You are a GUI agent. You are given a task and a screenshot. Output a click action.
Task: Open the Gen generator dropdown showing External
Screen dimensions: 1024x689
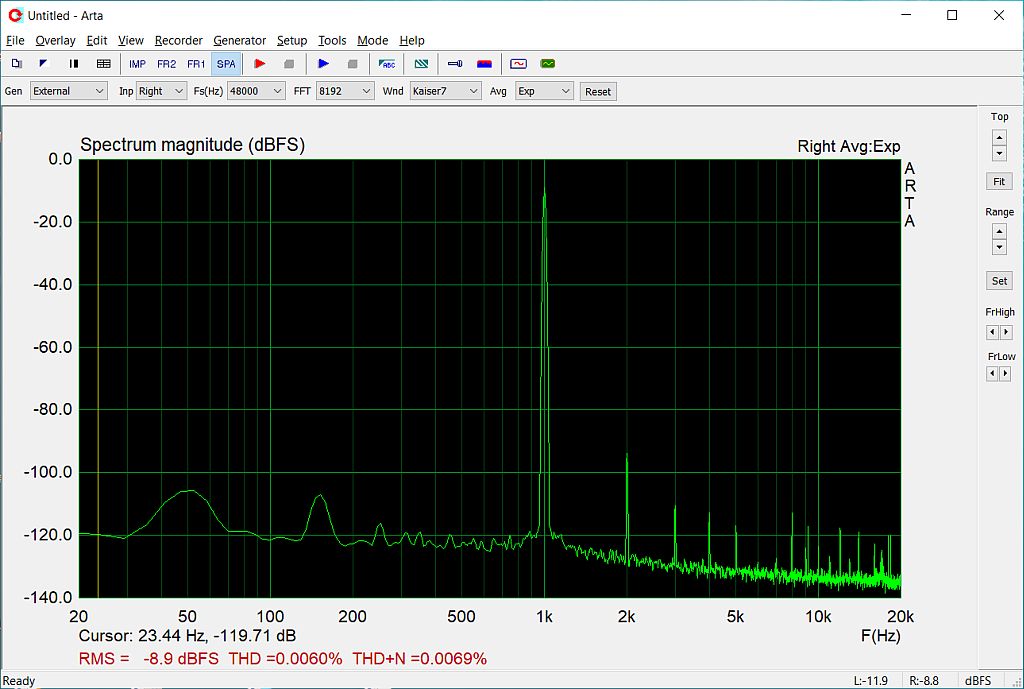coord(69,91)
